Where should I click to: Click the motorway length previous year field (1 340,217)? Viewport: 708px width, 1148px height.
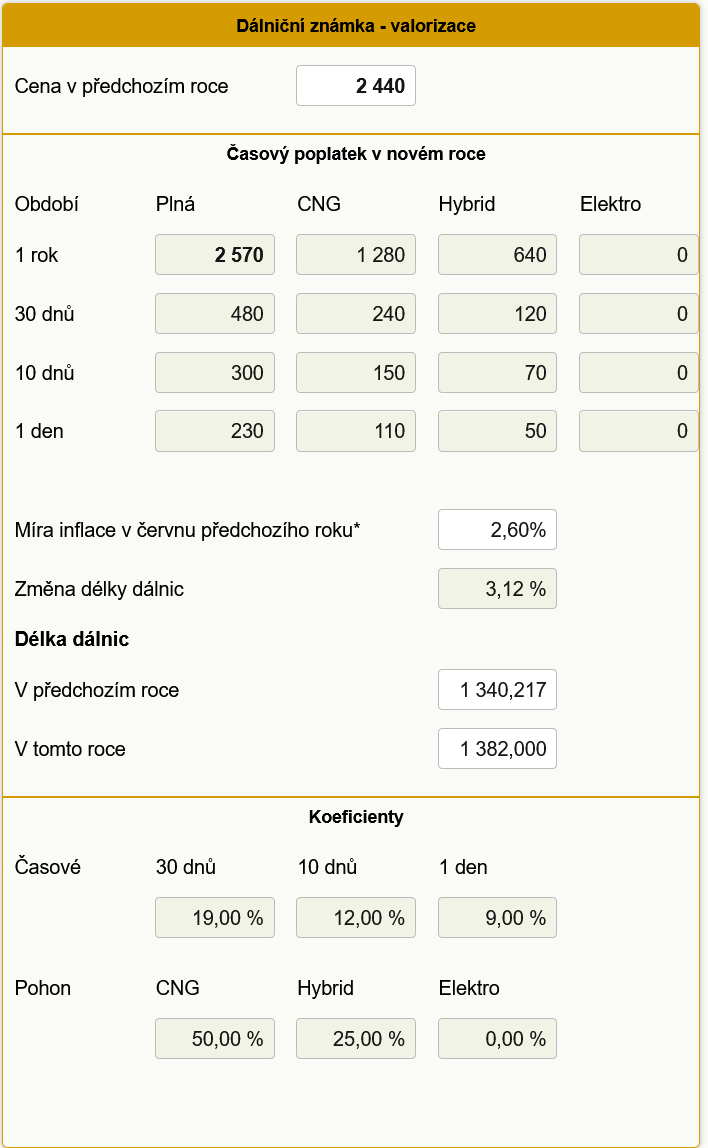coord(497,690)
